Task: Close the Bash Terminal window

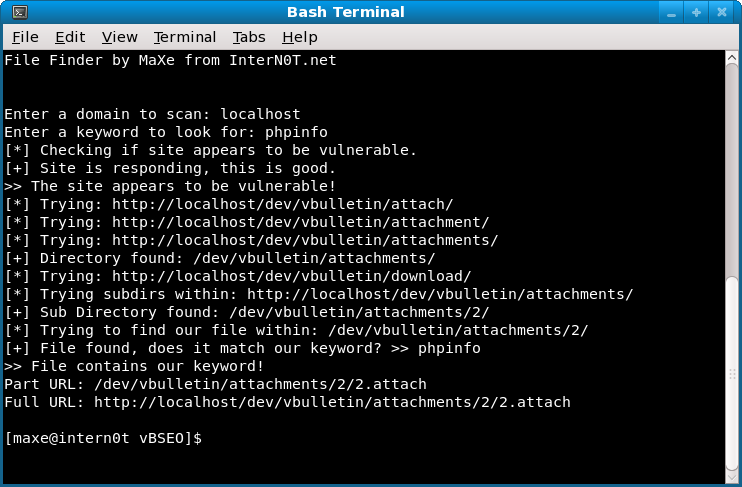Action: pos(722,12)
